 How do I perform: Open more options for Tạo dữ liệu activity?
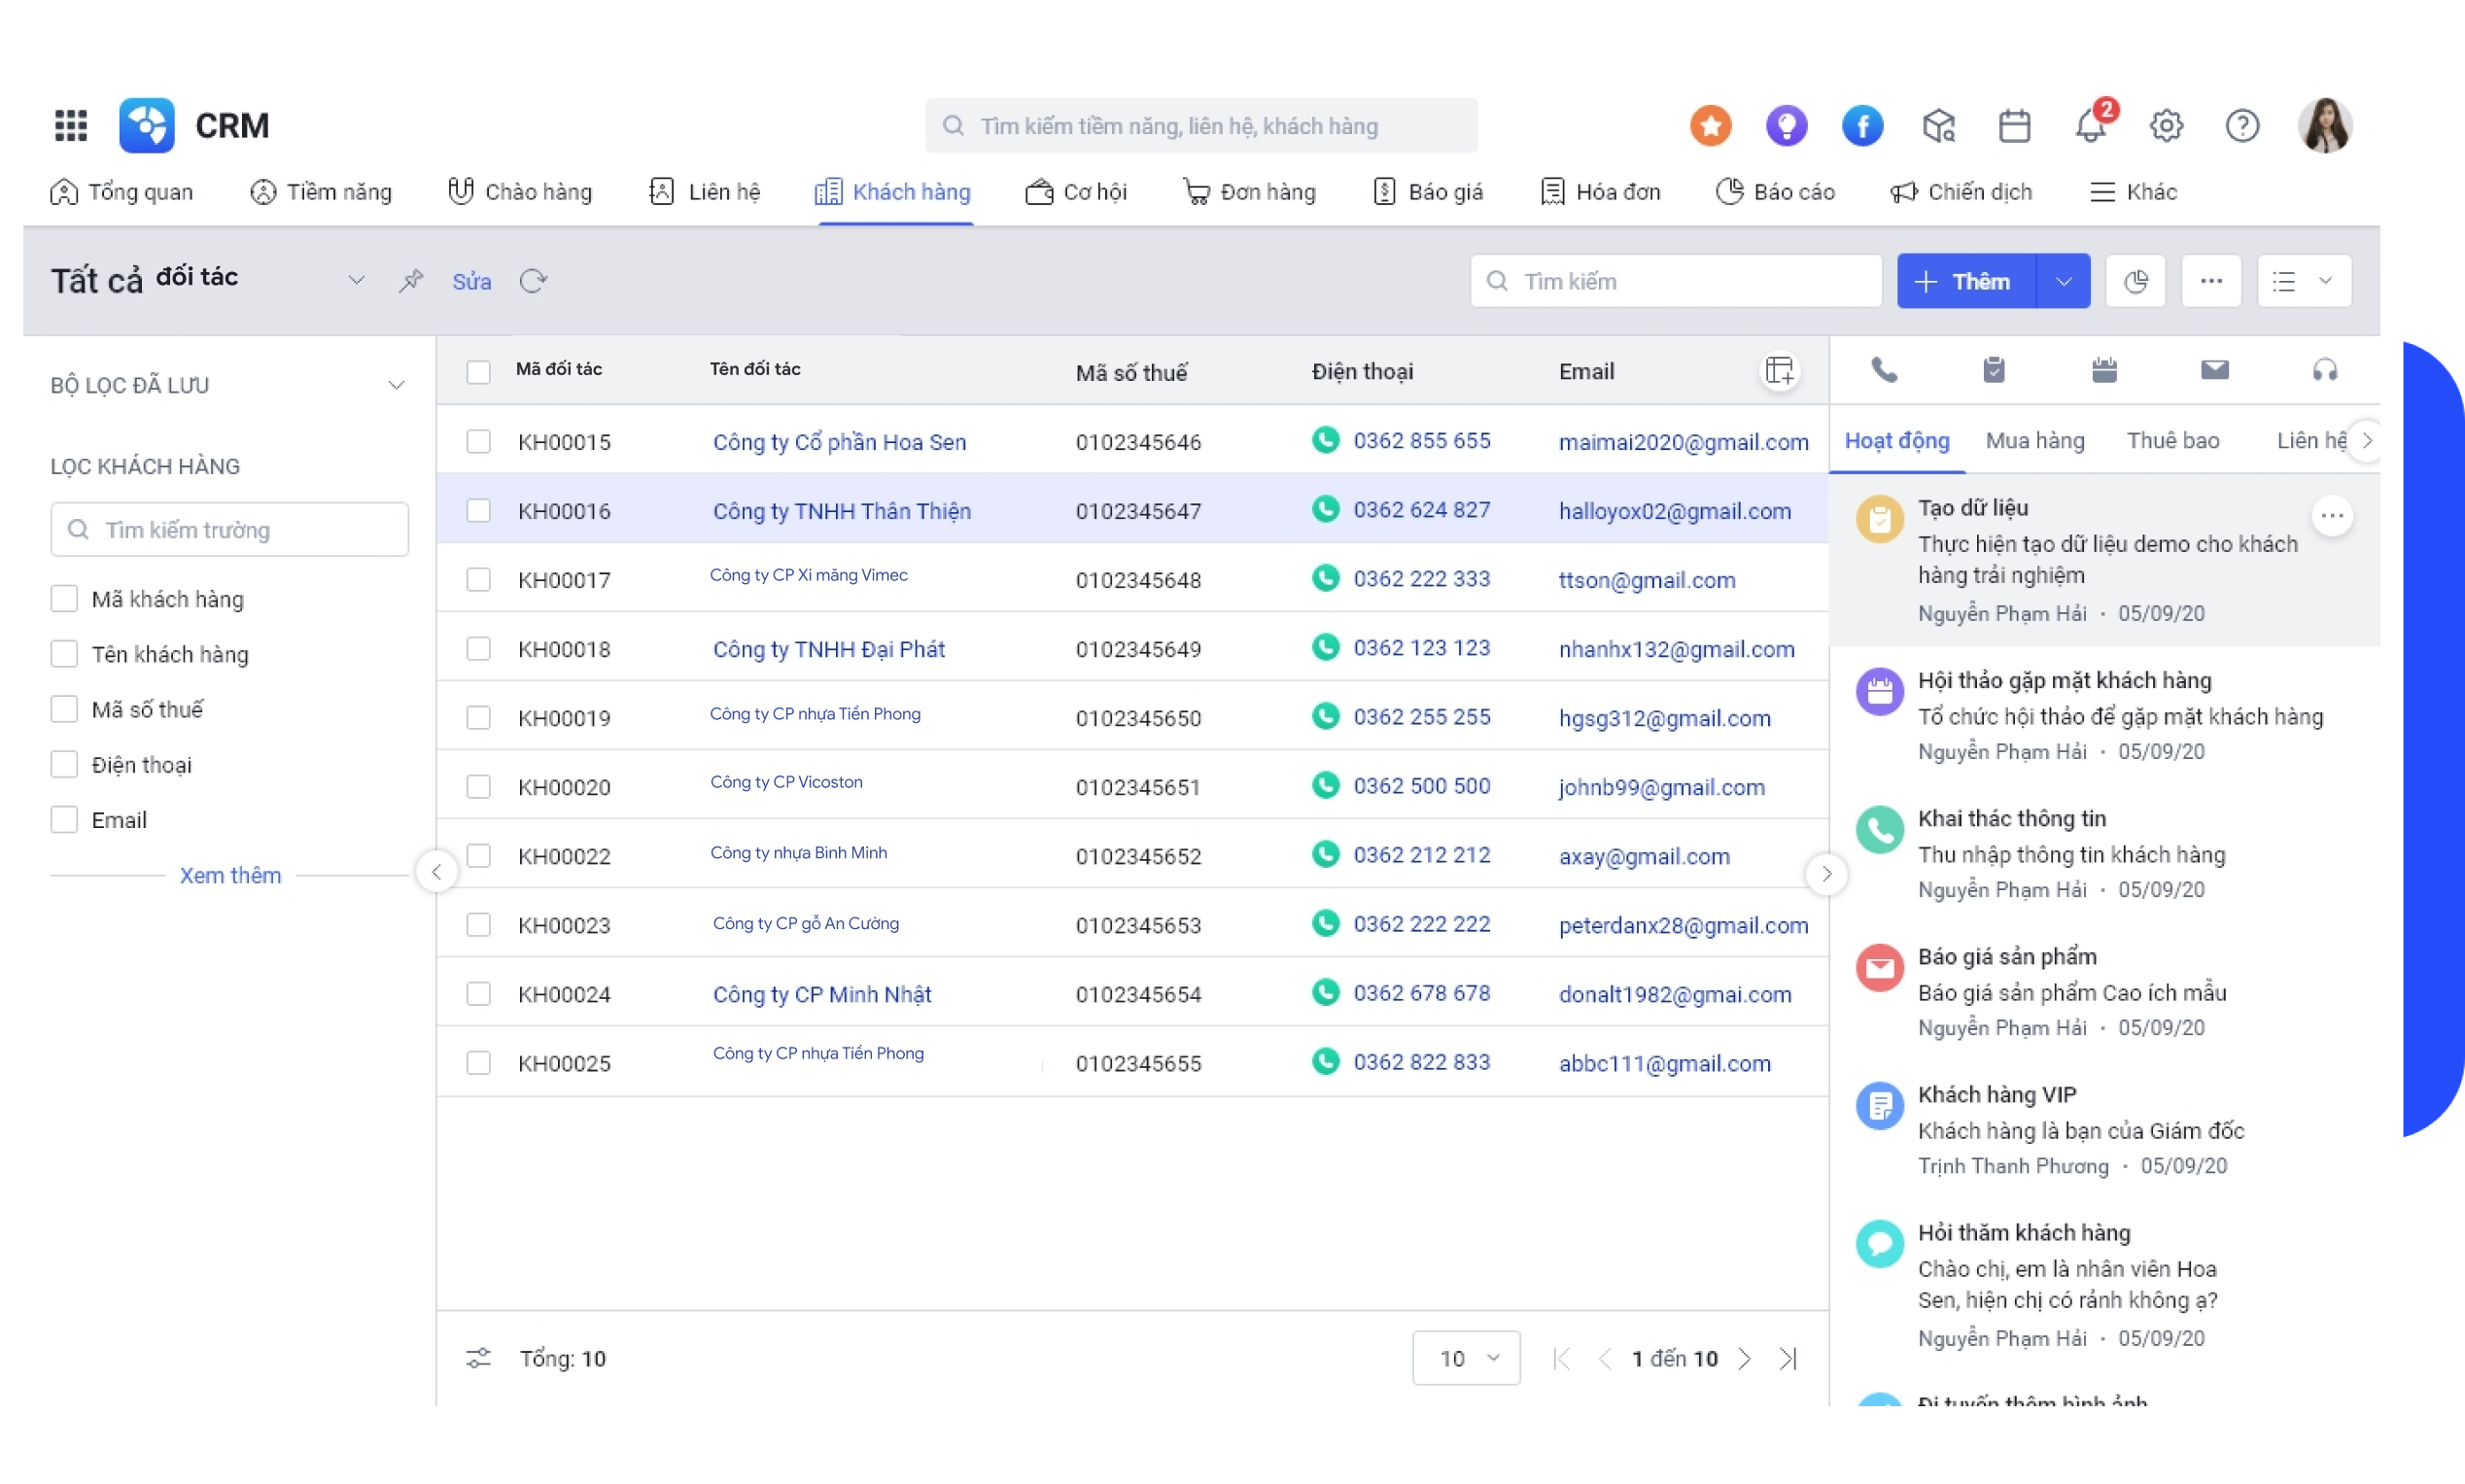(2332, 516)
